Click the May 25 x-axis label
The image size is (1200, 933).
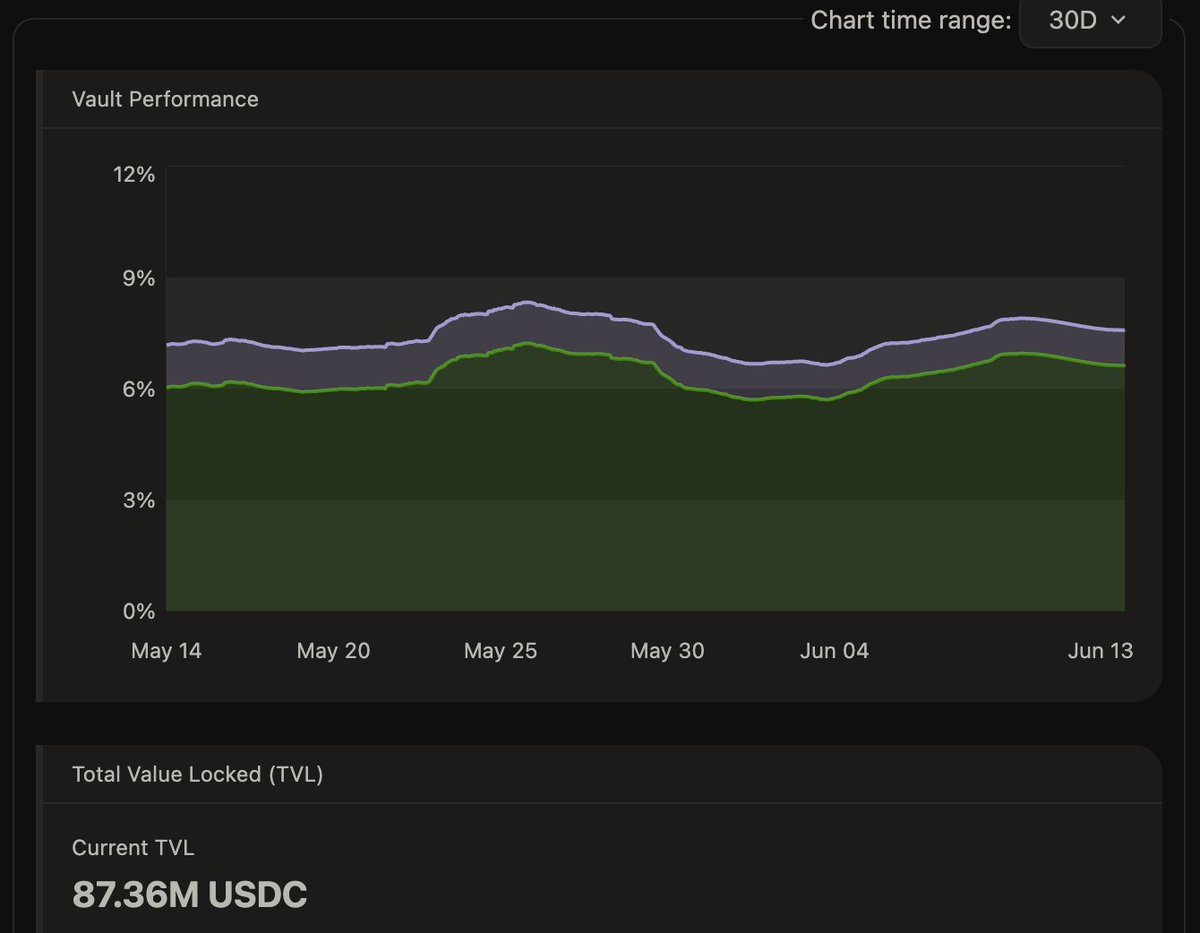click(x=500, y=651)
